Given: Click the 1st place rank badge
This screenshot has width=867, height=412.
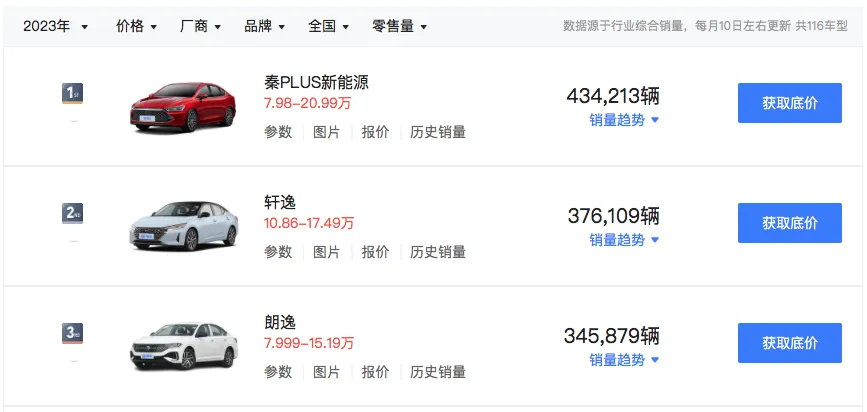Looking at the screenshot, I should 72,93.
